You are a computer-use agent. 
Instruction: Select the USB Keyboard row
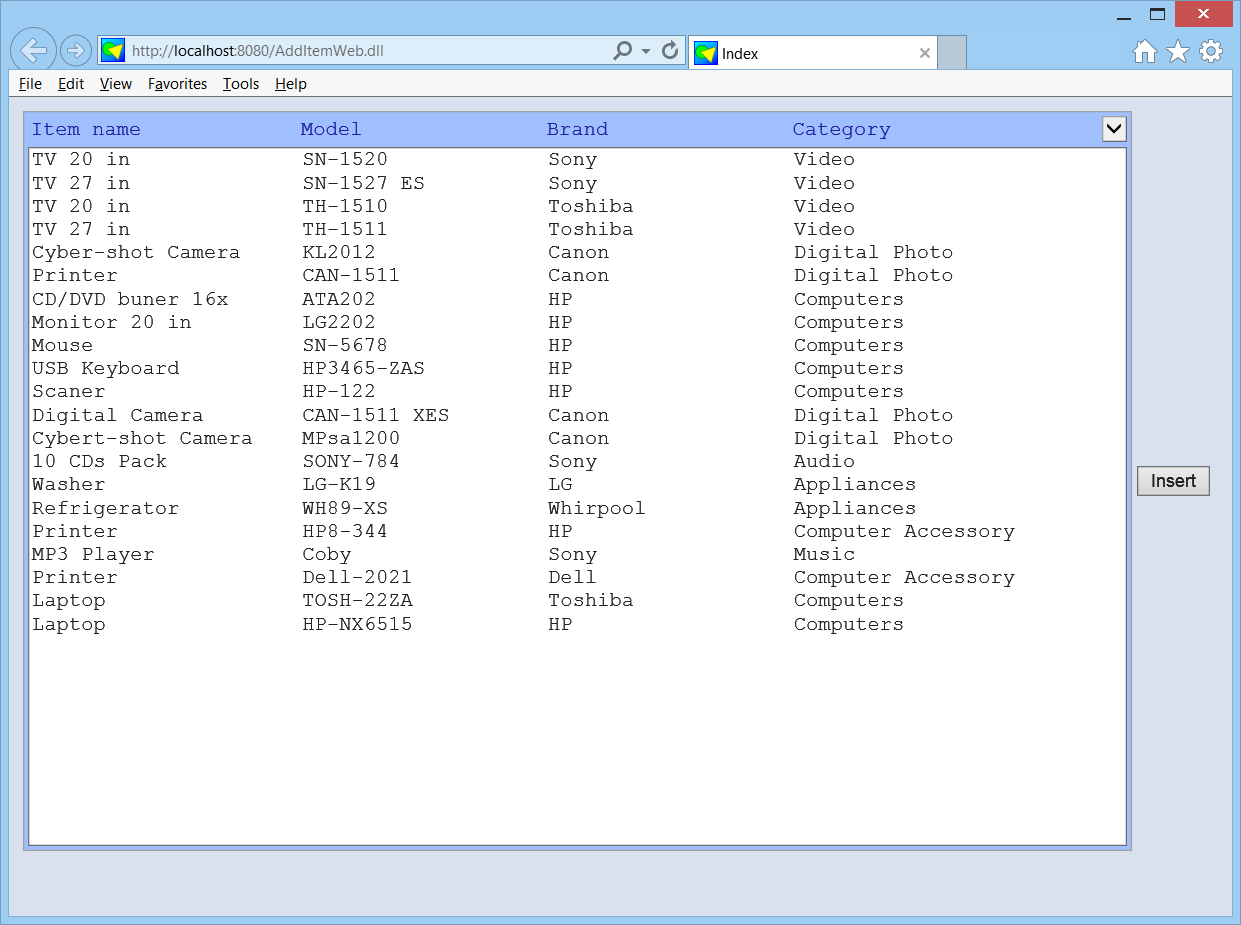577,368
